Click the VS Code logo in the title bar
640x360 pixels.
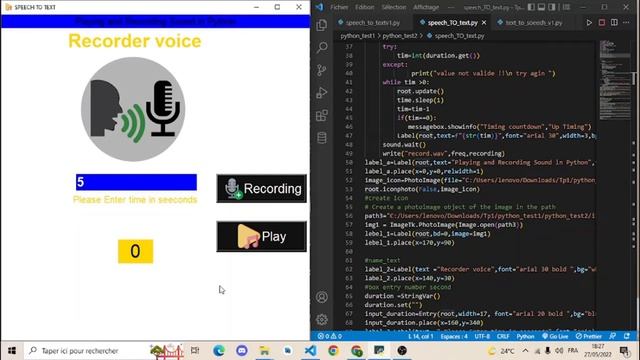point(319,7)
